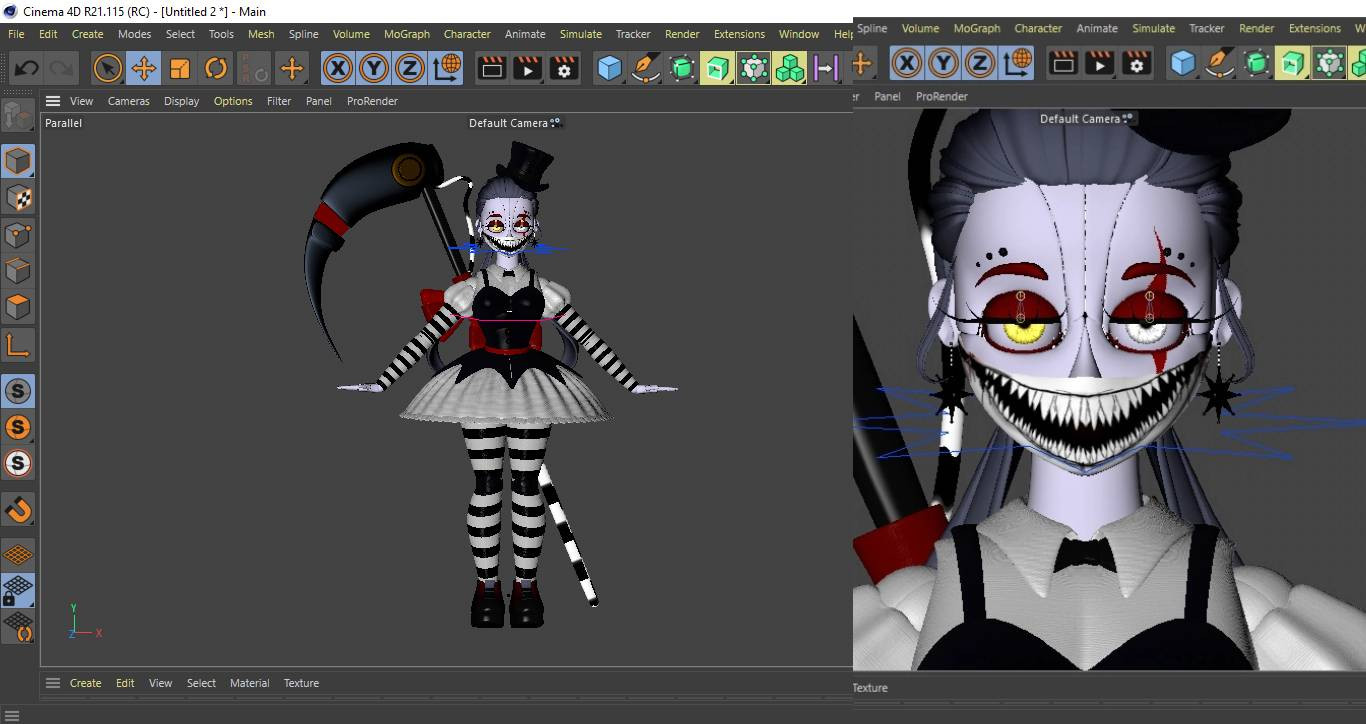The width and height of the screenshot is (1366, 724).
Task: Click the Undo arrow in the main toolbar
Action: pos(27,69)
